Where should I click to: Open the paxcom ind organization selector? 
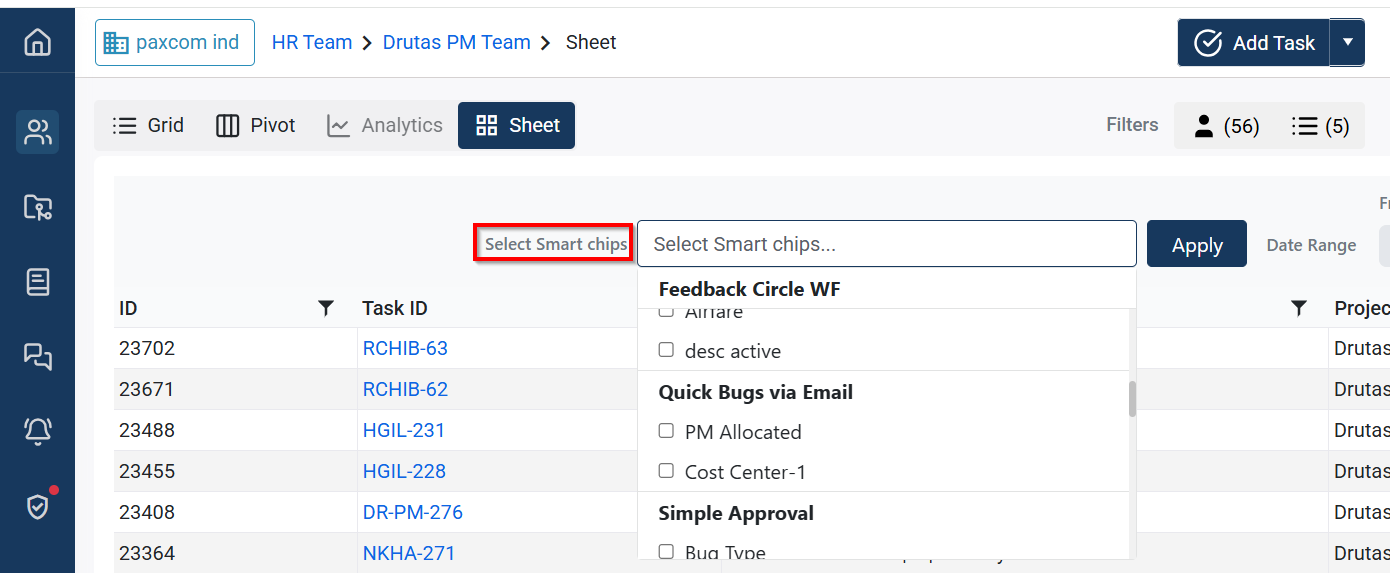[x=174, y=43]
